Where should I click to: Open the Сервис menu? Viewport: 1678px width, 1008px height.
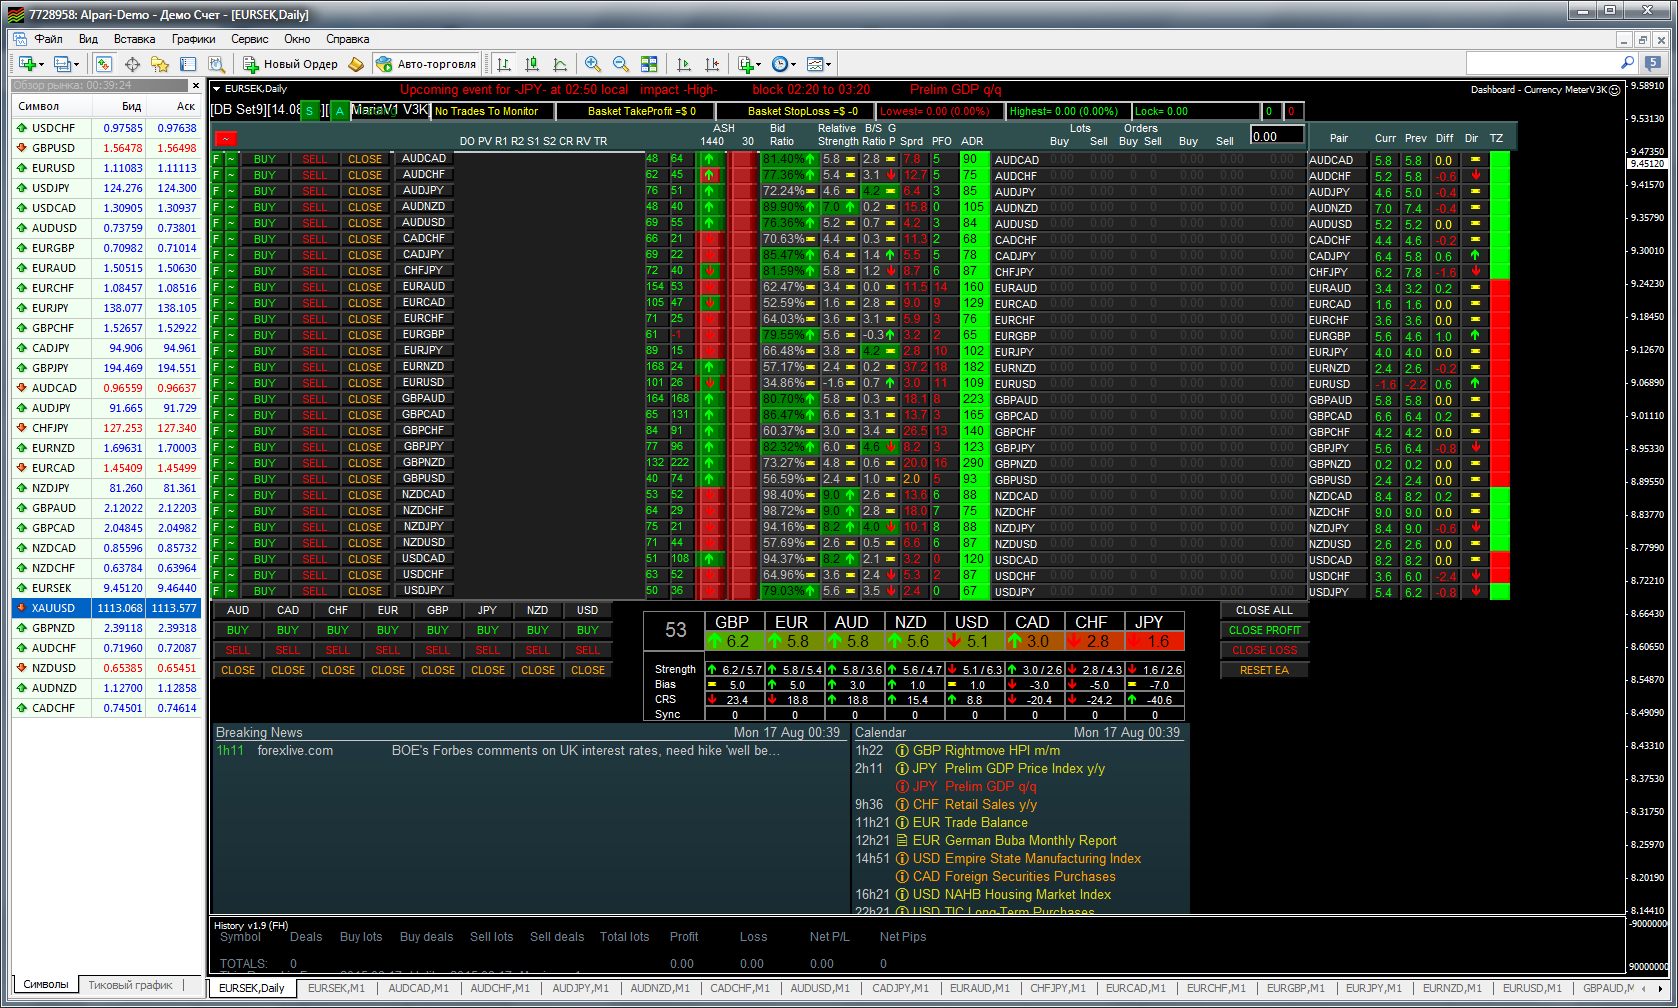[249, 39]
